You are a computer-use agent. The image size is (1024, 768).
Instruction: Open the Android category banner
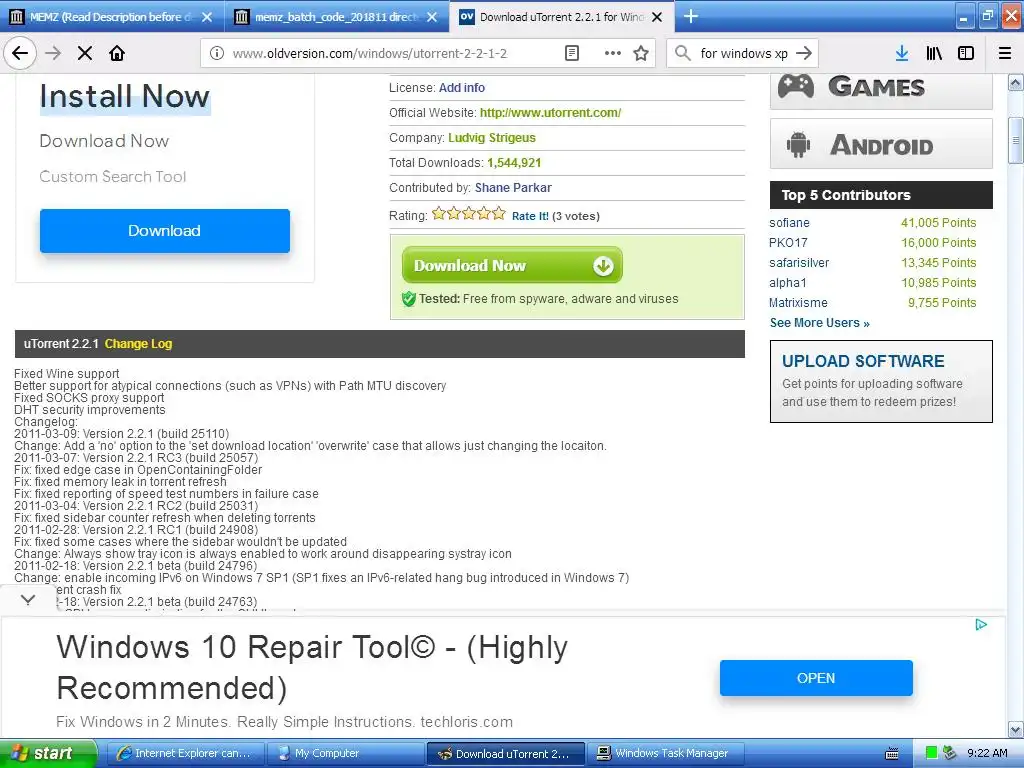(881, 144)
